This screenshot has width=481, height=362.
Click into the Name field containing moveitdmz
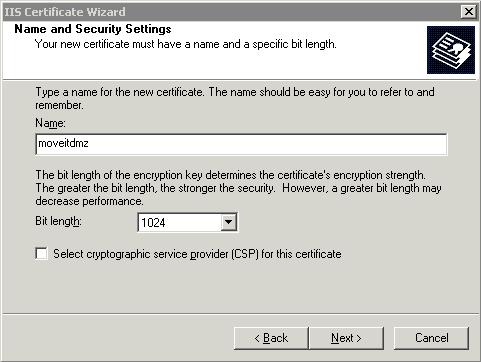[241, 144]
